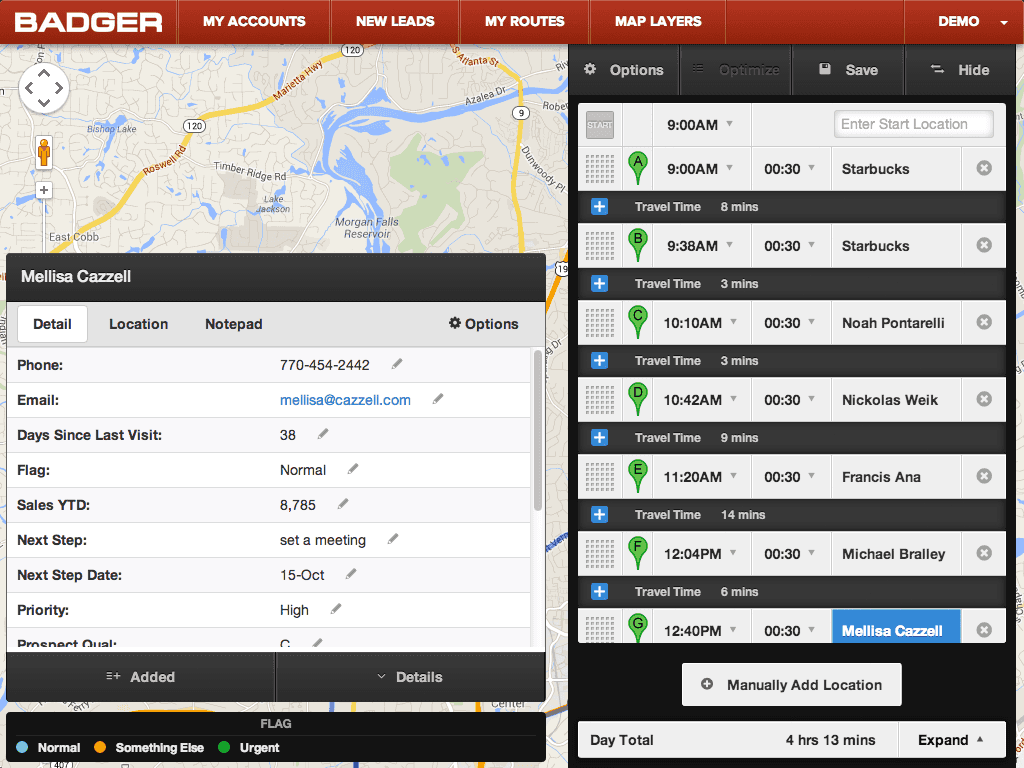Click the Added button

point(140,677)
